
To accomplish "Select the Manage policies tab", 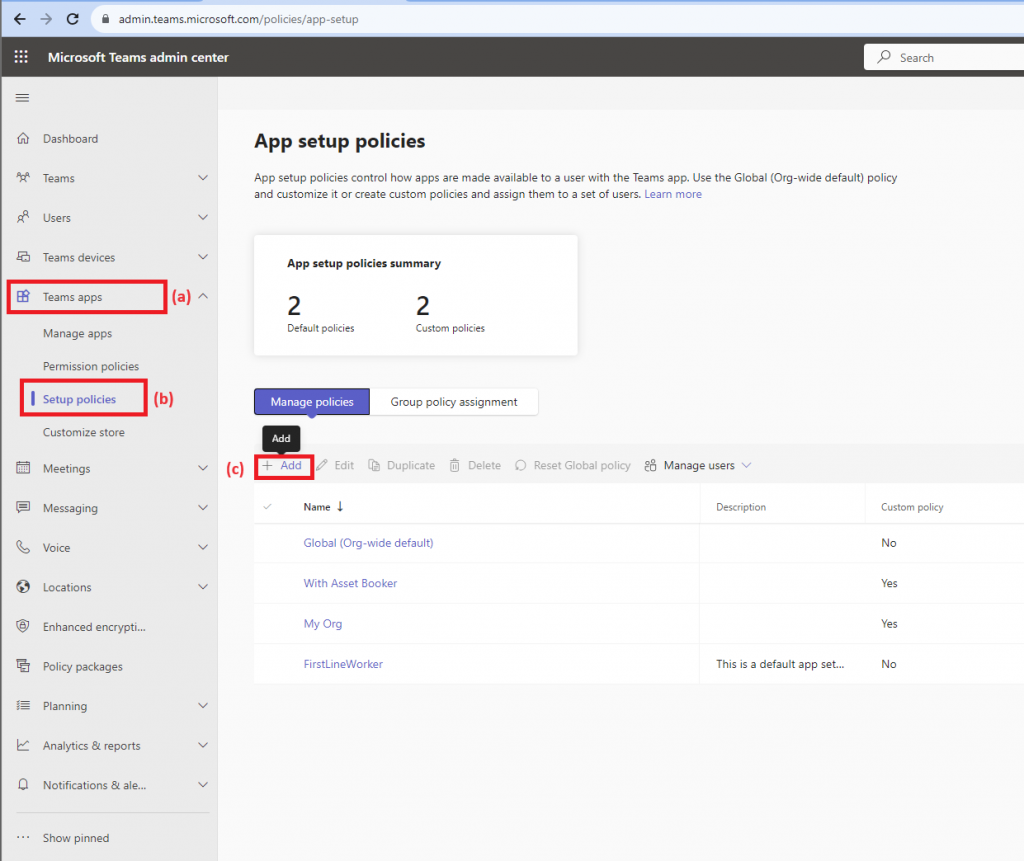I will [x=311, y=401].
